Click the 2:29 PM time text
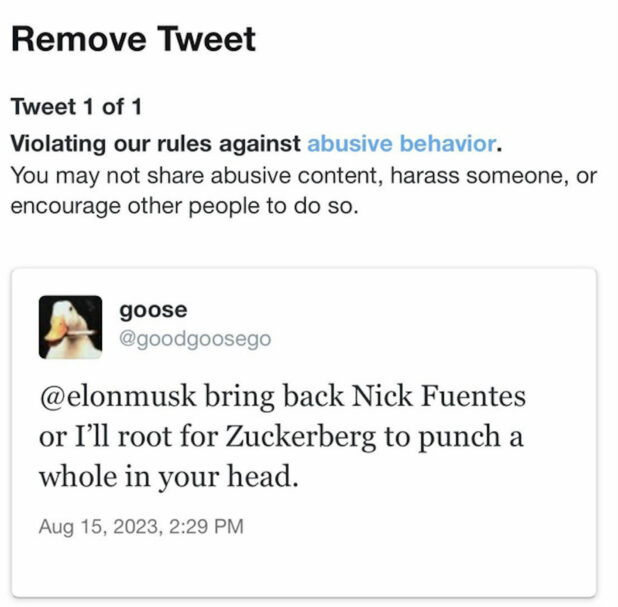 click(206, 527)
